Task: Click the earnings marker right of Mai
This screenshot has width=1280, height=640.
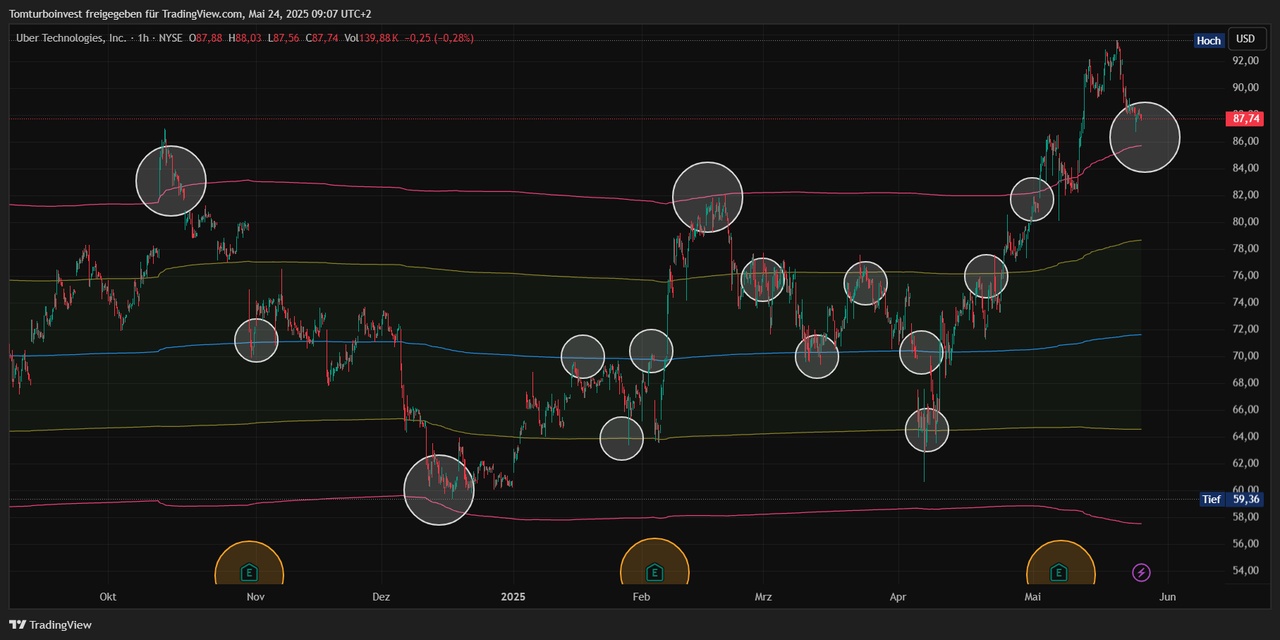Action: click(x=1060, y=573)
